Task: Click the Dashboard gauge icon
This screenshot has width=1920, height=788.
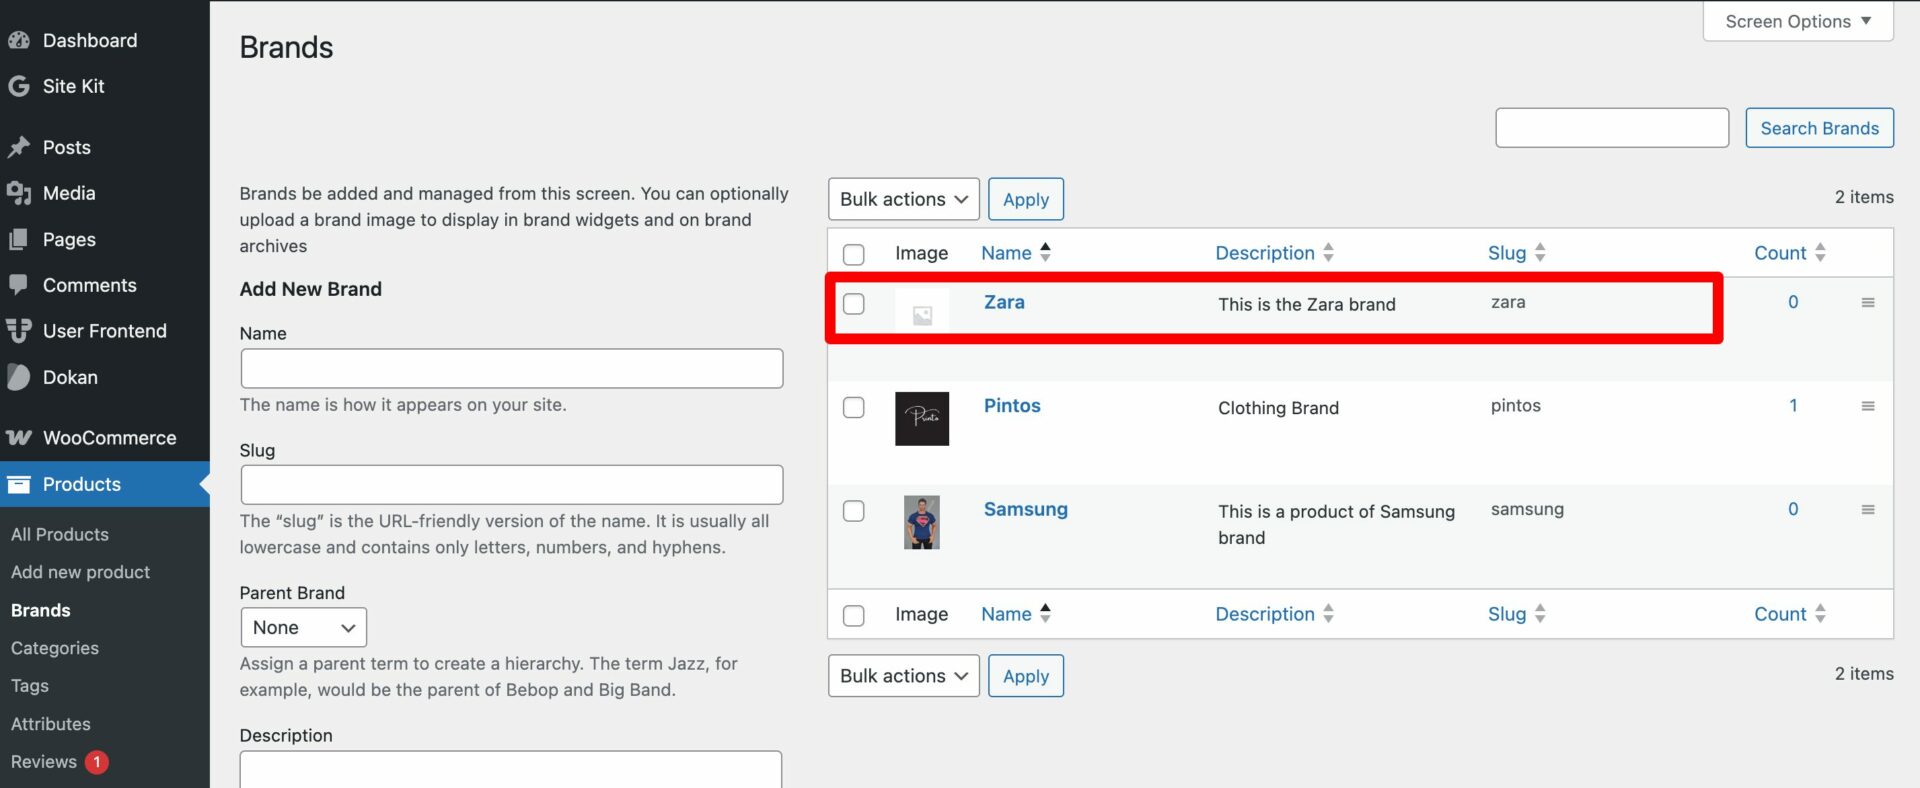Action: pyautogui.click(x=18, y=41)
